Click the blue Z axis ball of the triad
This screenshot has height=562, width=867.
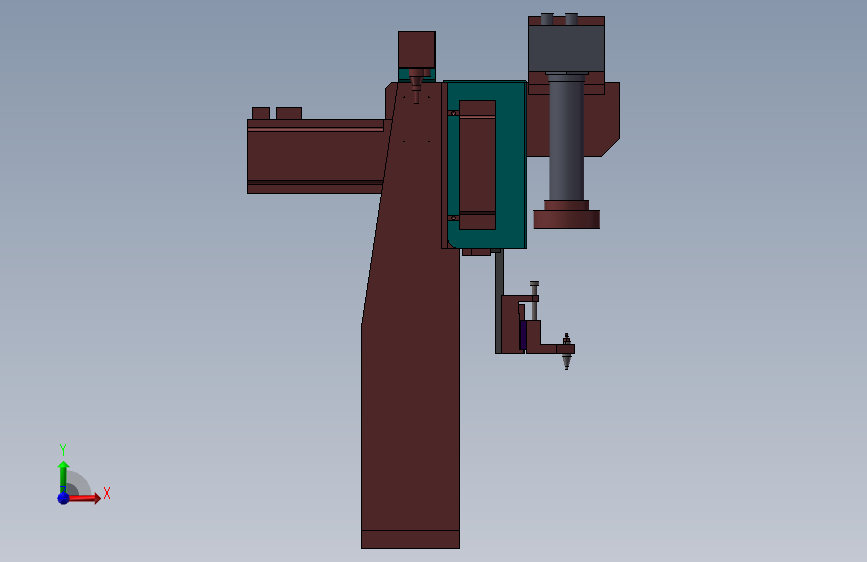(63, 498)
